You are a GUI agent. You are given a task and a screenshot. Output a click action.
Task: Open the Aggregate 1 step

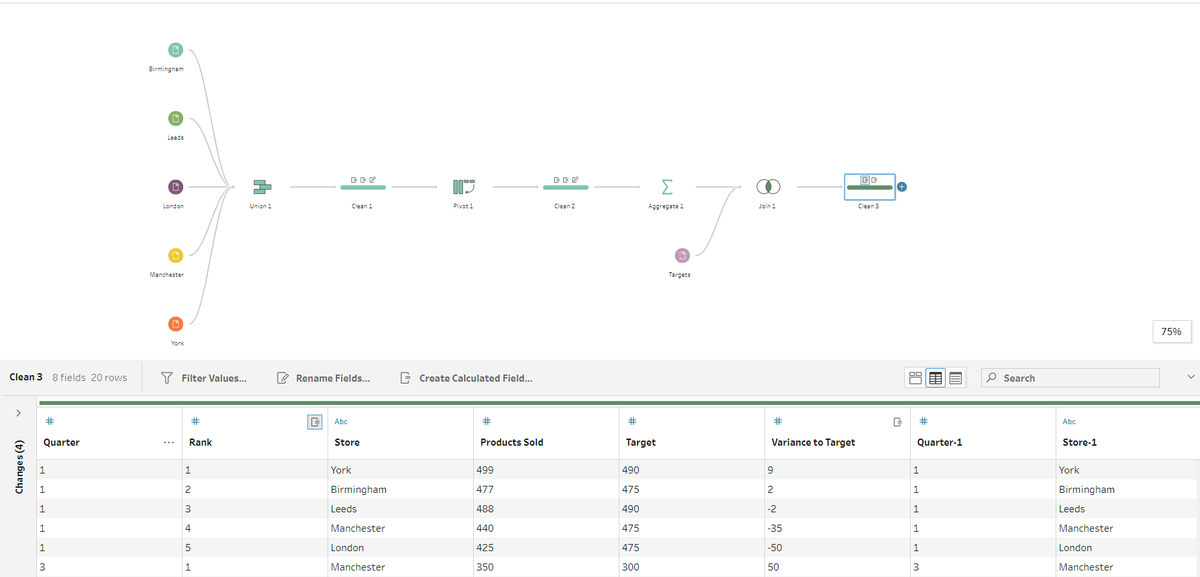pyautogui.click(x=666, y=187)
